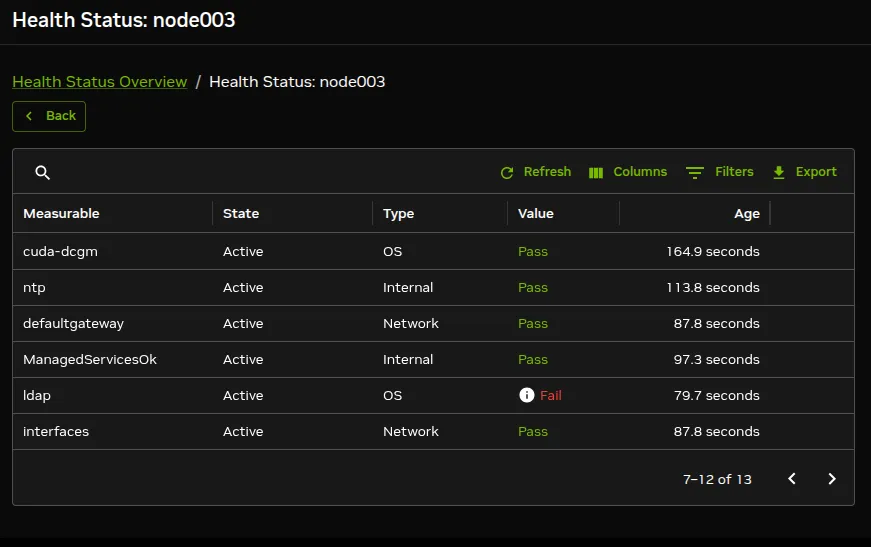Click the Network type in interfaces row
The width and height of the screenshot is (871, 547).
[411, 431]
